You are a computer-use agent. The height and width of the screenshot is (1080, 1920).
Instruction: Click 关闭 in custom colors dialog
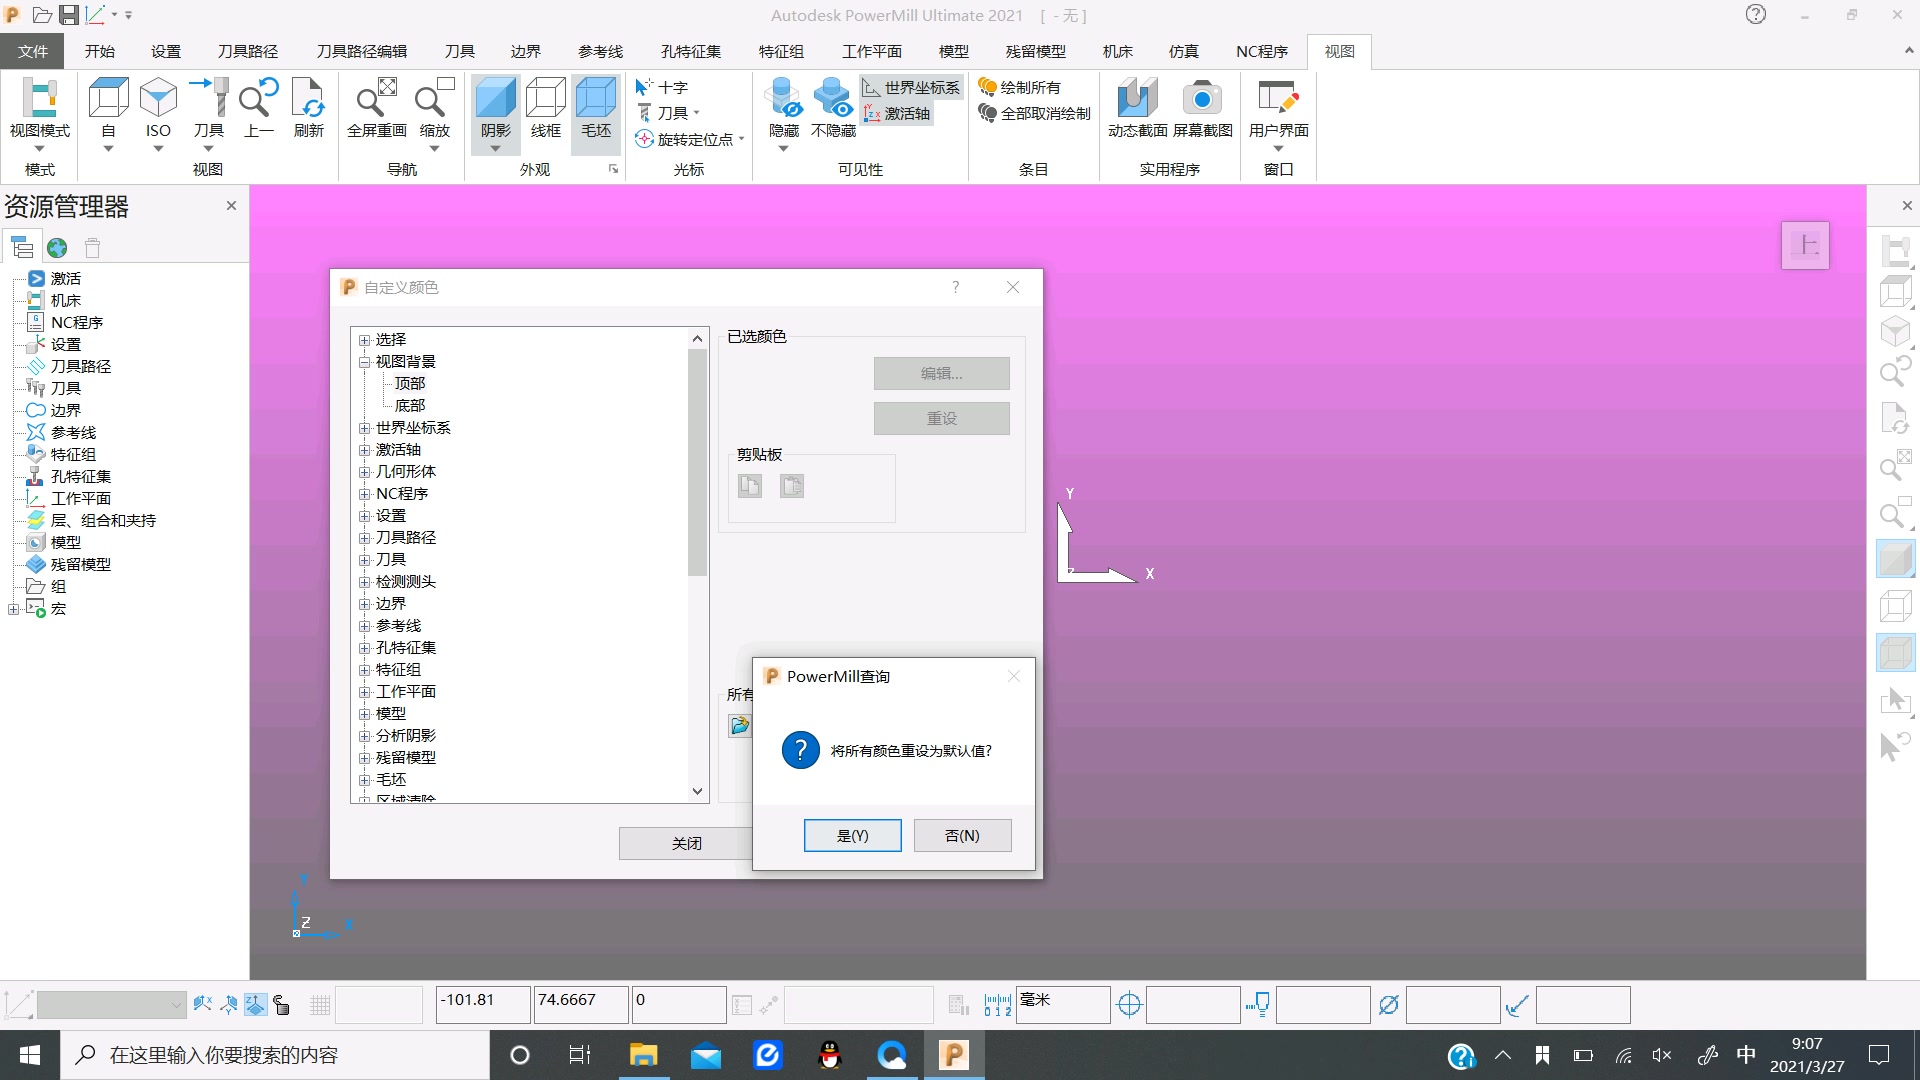686,843
